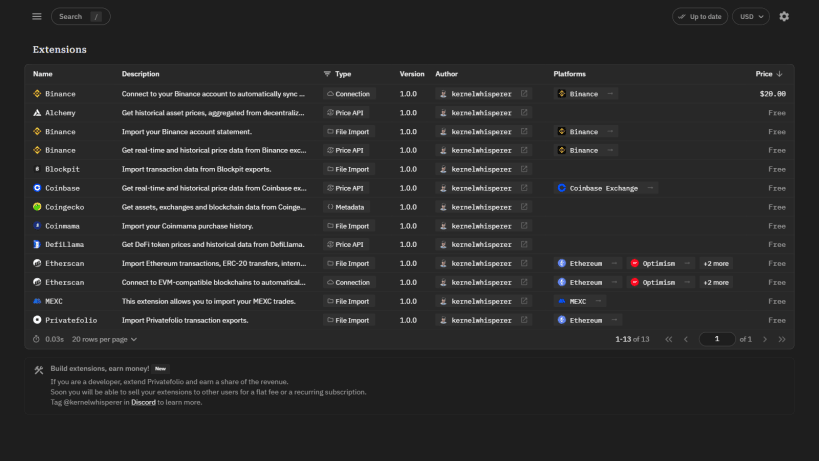819x461 pixels.
Task: Jump to the first page arrow
Action: [669, 339]
